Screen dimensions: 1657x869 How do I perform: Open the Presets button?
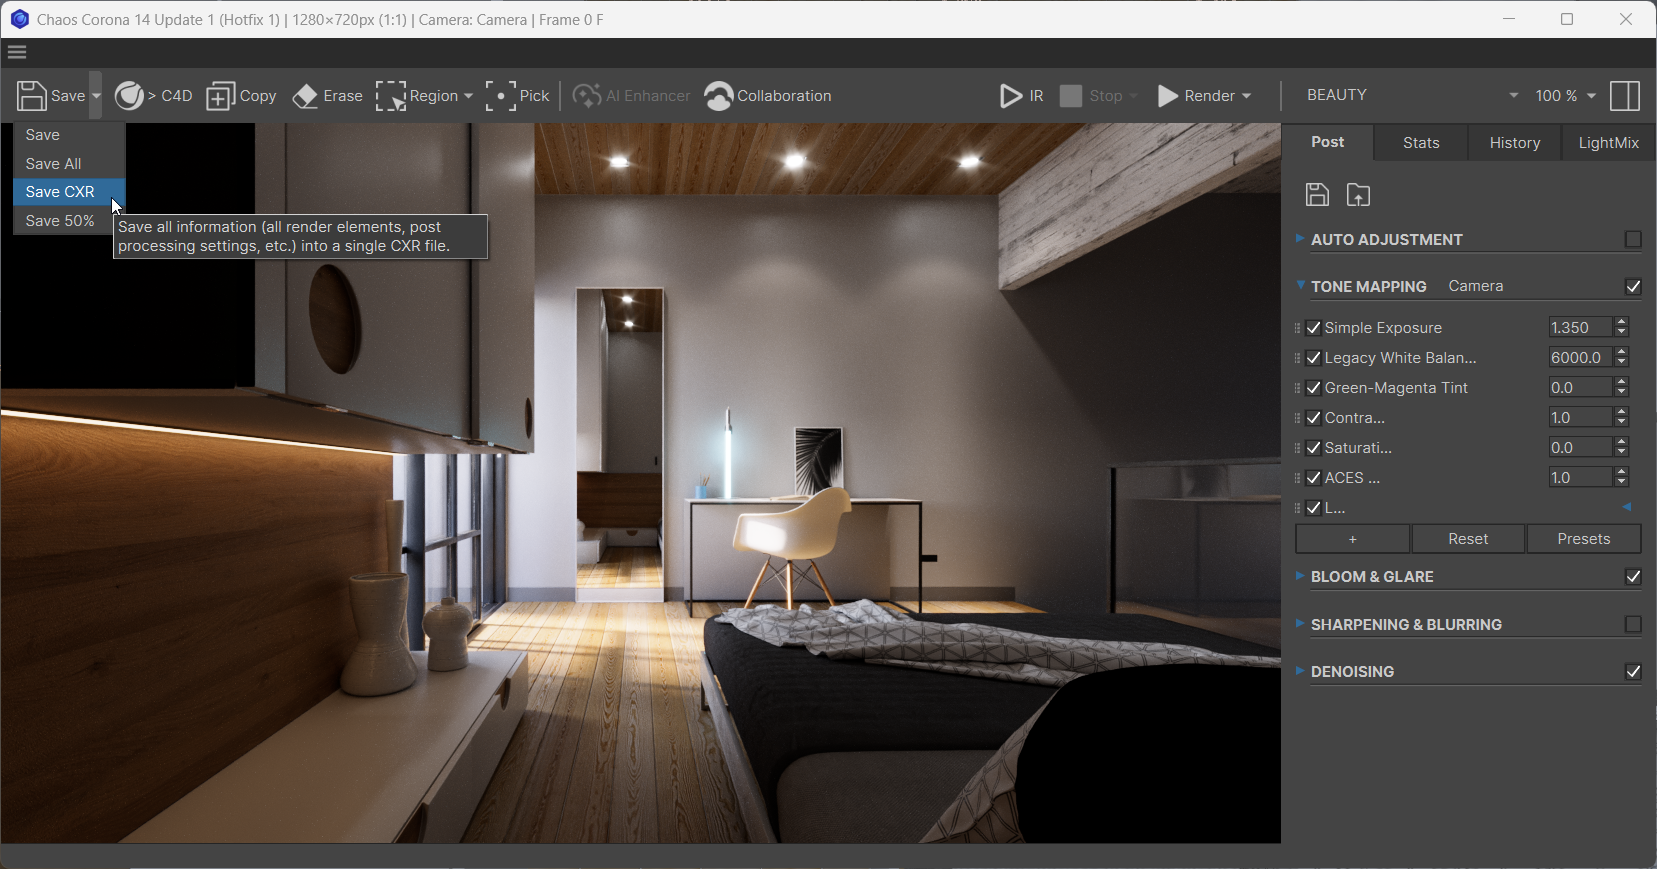[x=1584, y=539]
